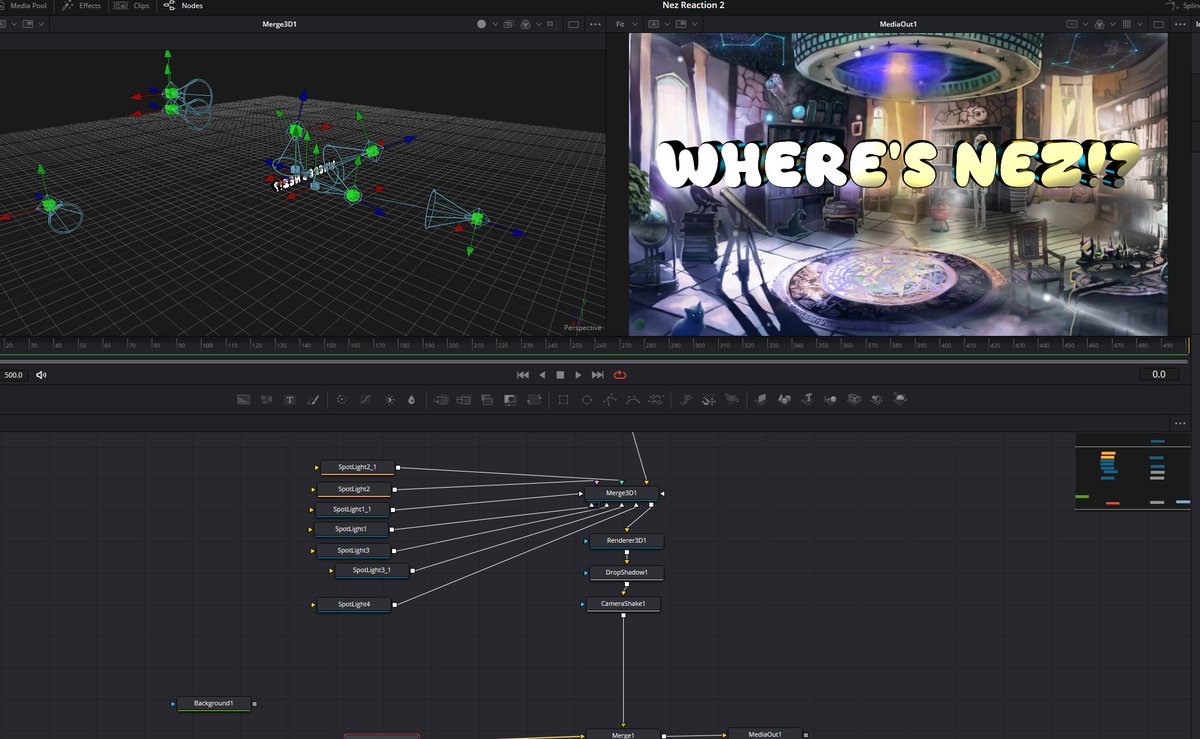Viewport: 1200px width, 739px height.
Task: Add a Background node from the toolbar
Action: point(243,400)
